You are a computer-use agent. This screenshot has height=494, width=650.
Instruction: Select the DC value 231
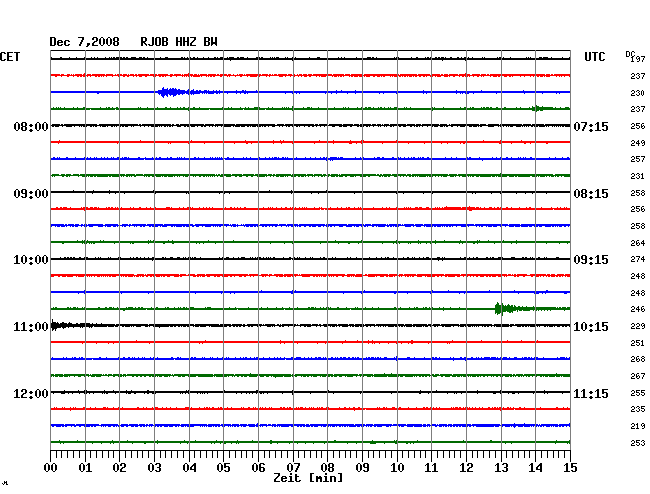pyautogui.click(x=638, y=177)
